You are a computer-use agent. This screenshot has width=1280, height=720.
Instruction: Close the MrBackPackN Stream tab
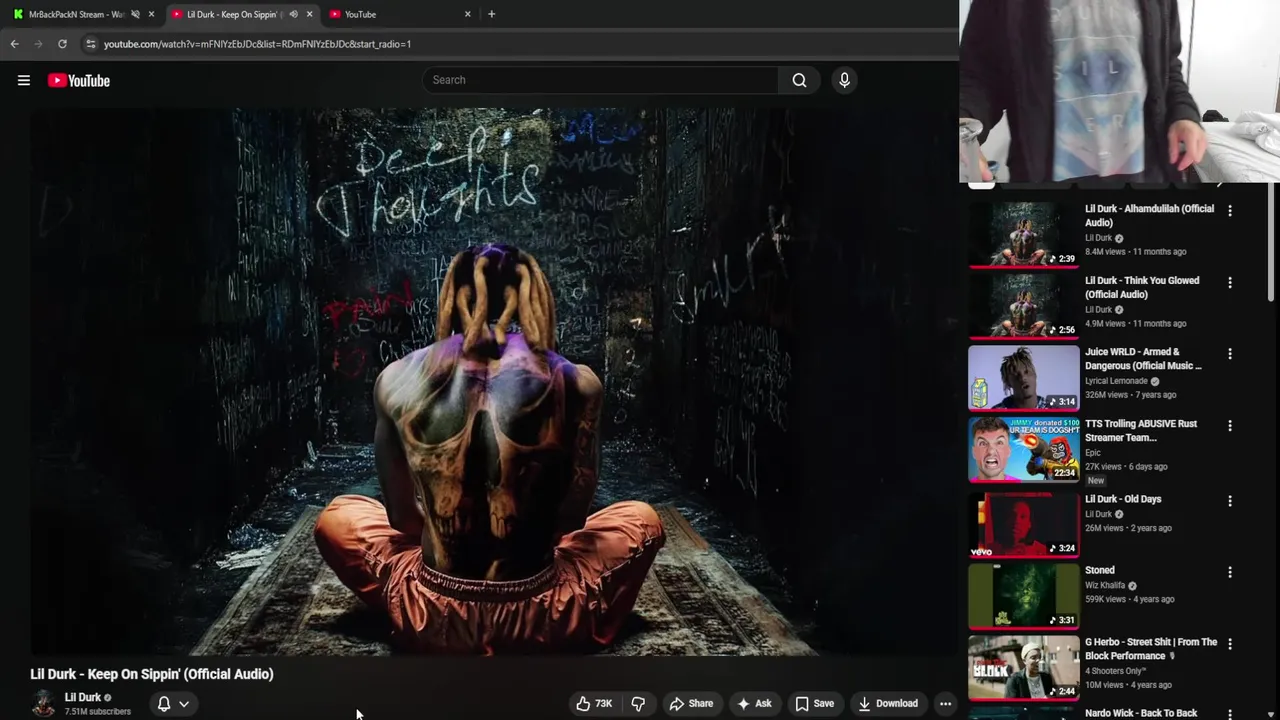pos(151,14)
